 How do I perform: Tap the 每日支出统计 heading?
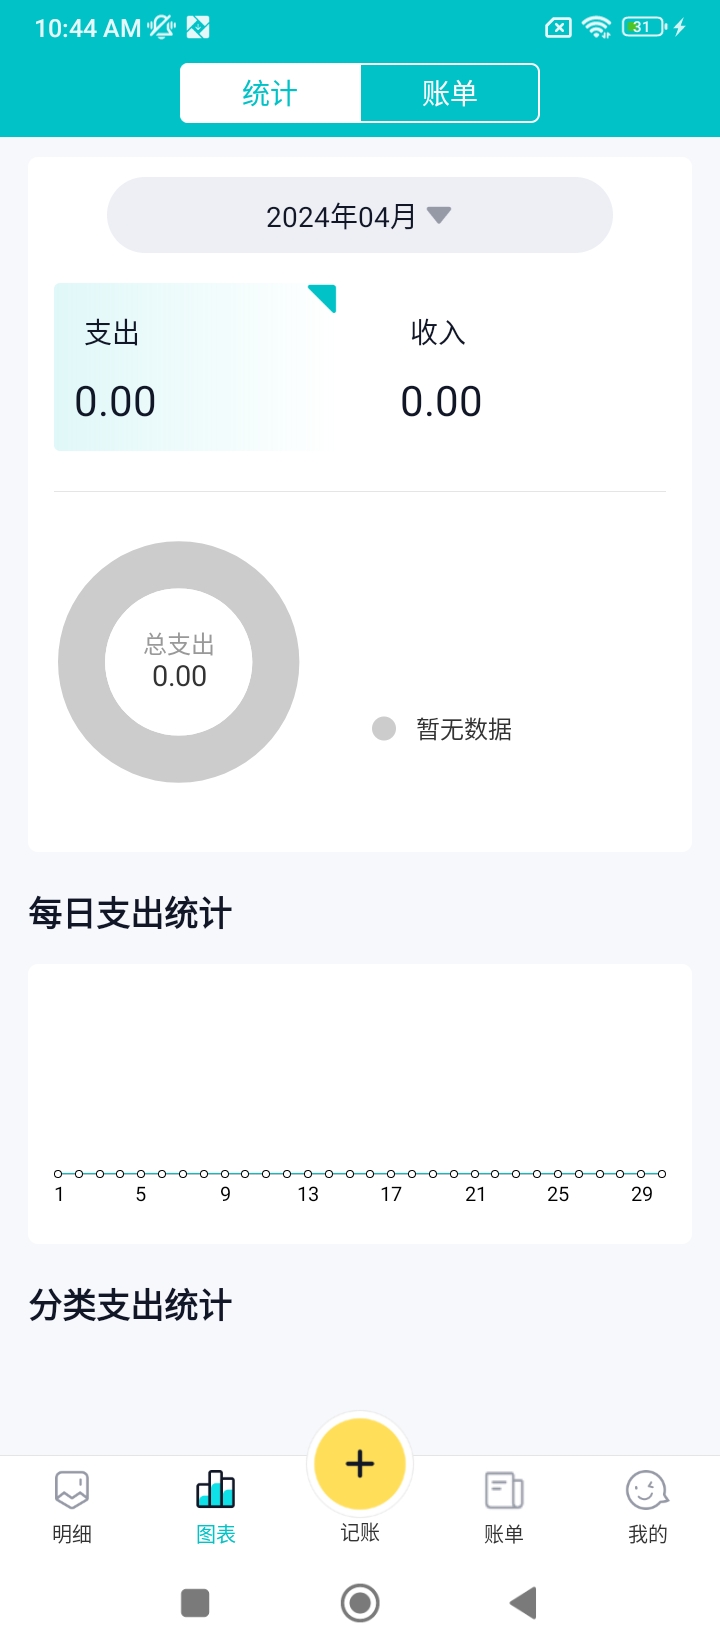(x=130, y=913)
